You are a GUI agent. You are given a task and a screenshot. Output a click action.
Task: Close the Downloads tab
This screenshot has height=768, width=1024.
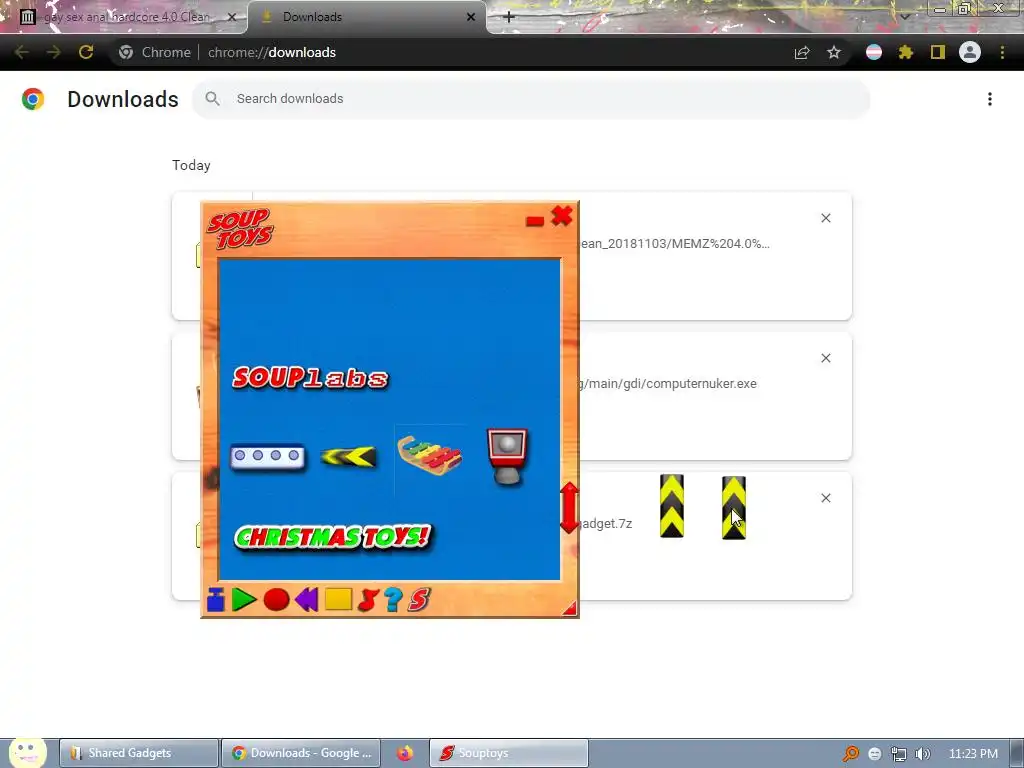pyautogui.click(x=471, y=17)
